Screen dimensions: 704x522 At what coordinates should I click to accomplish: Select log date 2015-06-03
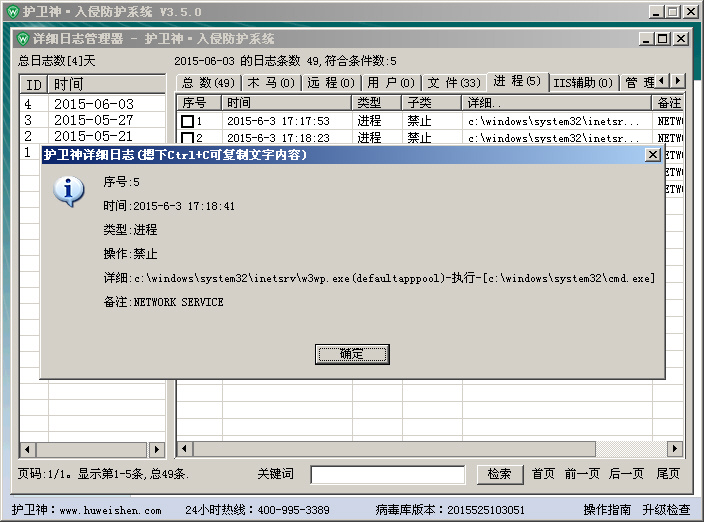point(94,104)
